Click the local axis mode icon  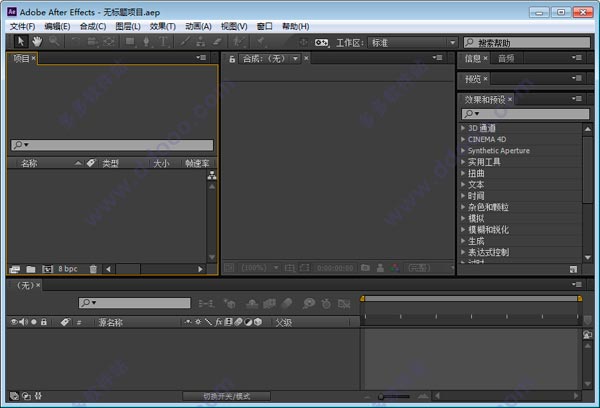click(303, 42)
